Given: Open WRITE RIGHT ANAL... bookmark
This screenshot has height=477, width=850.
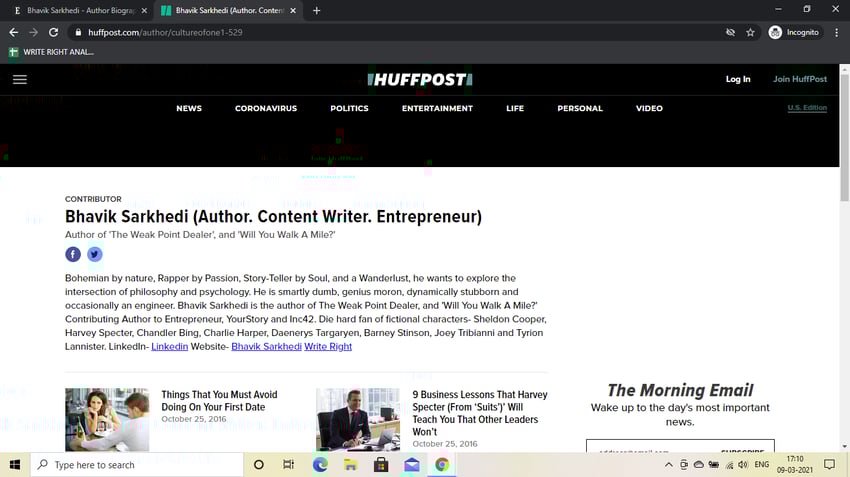Looking at the screenshot, I should point(51,52).
